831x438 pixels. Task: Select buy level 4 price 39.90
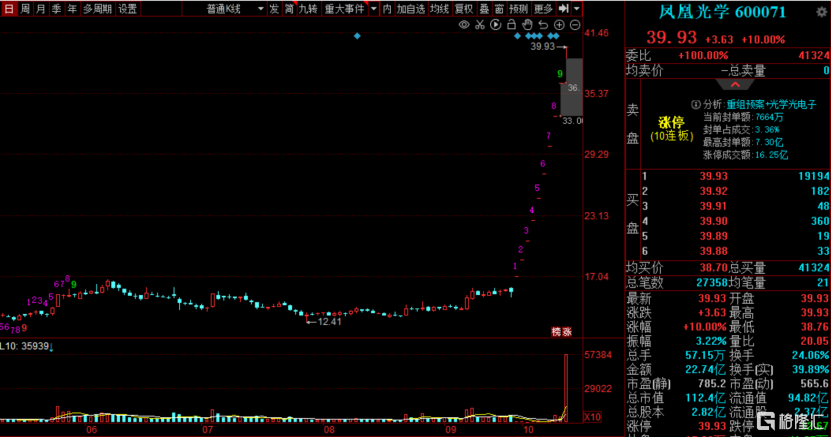(x=713, y=221)
